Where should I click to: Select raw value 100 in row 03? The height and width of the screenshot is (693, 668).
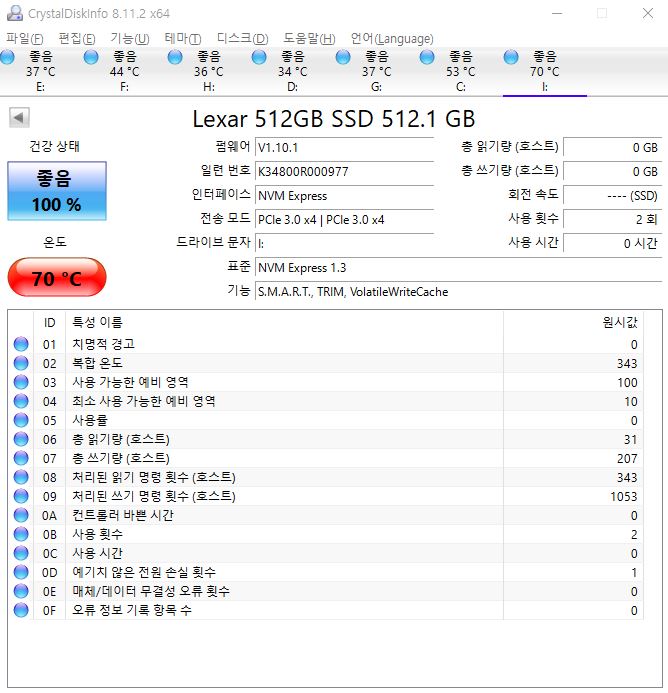(627, 382)
